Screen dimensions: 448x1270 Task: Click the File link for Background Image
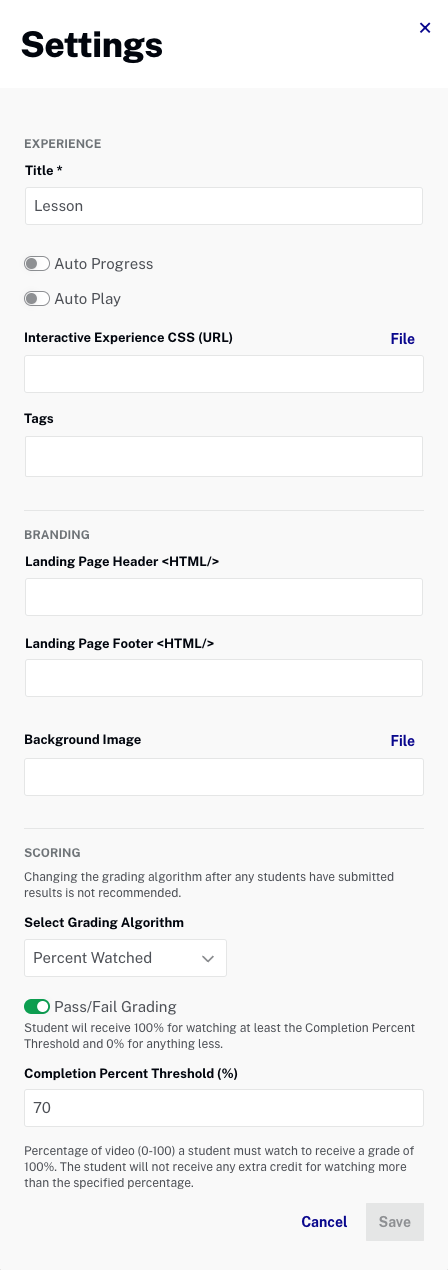point(402,741)
